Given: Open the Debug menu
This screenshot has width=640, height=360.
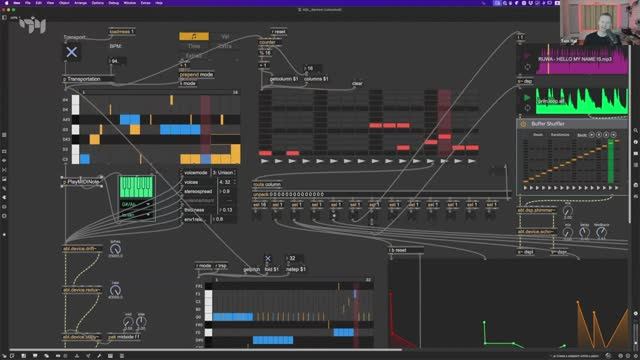Looking at the screenshot, I should (x=114, y=3).
